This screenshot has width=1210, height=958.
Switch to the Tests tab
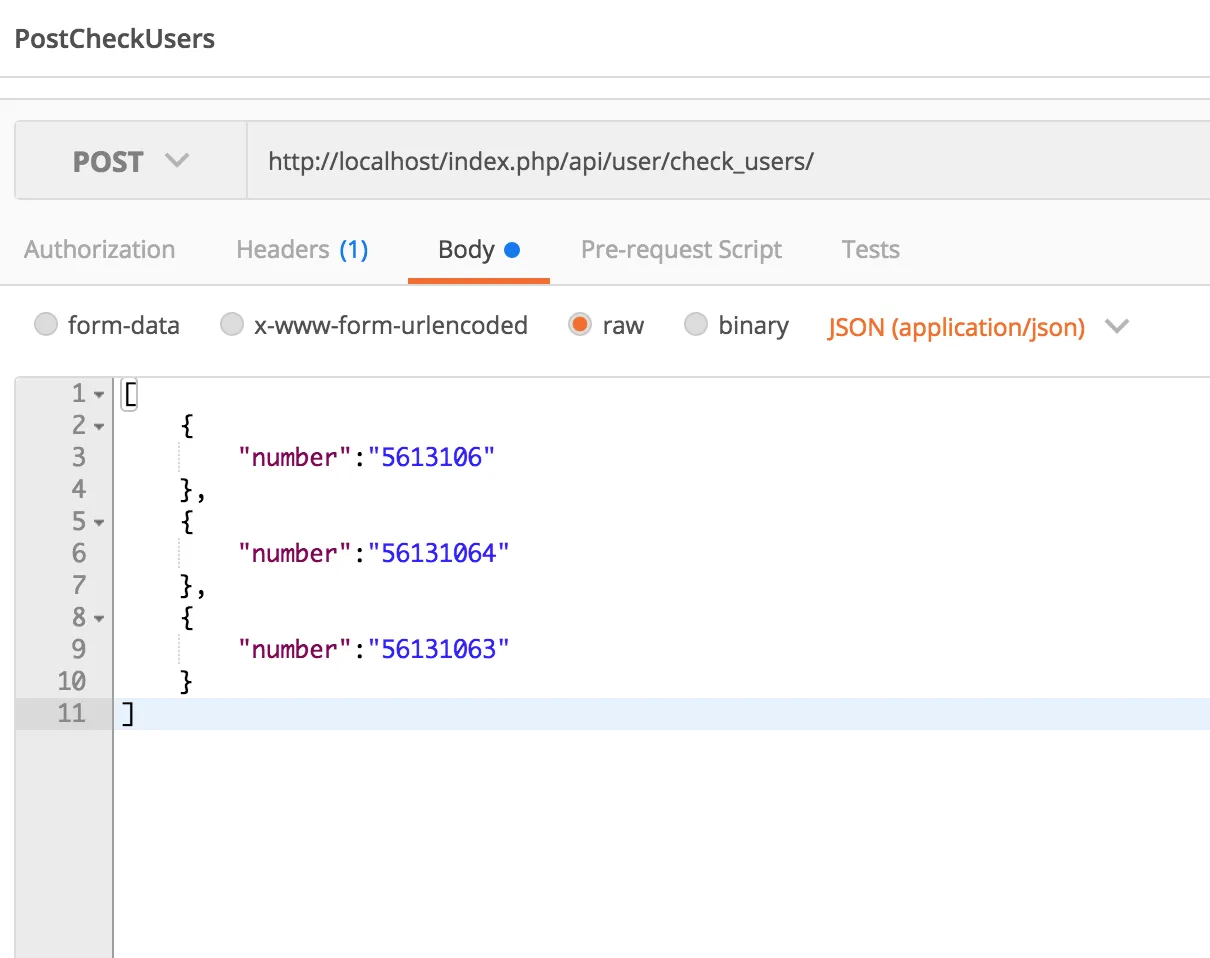pos(870,250)
